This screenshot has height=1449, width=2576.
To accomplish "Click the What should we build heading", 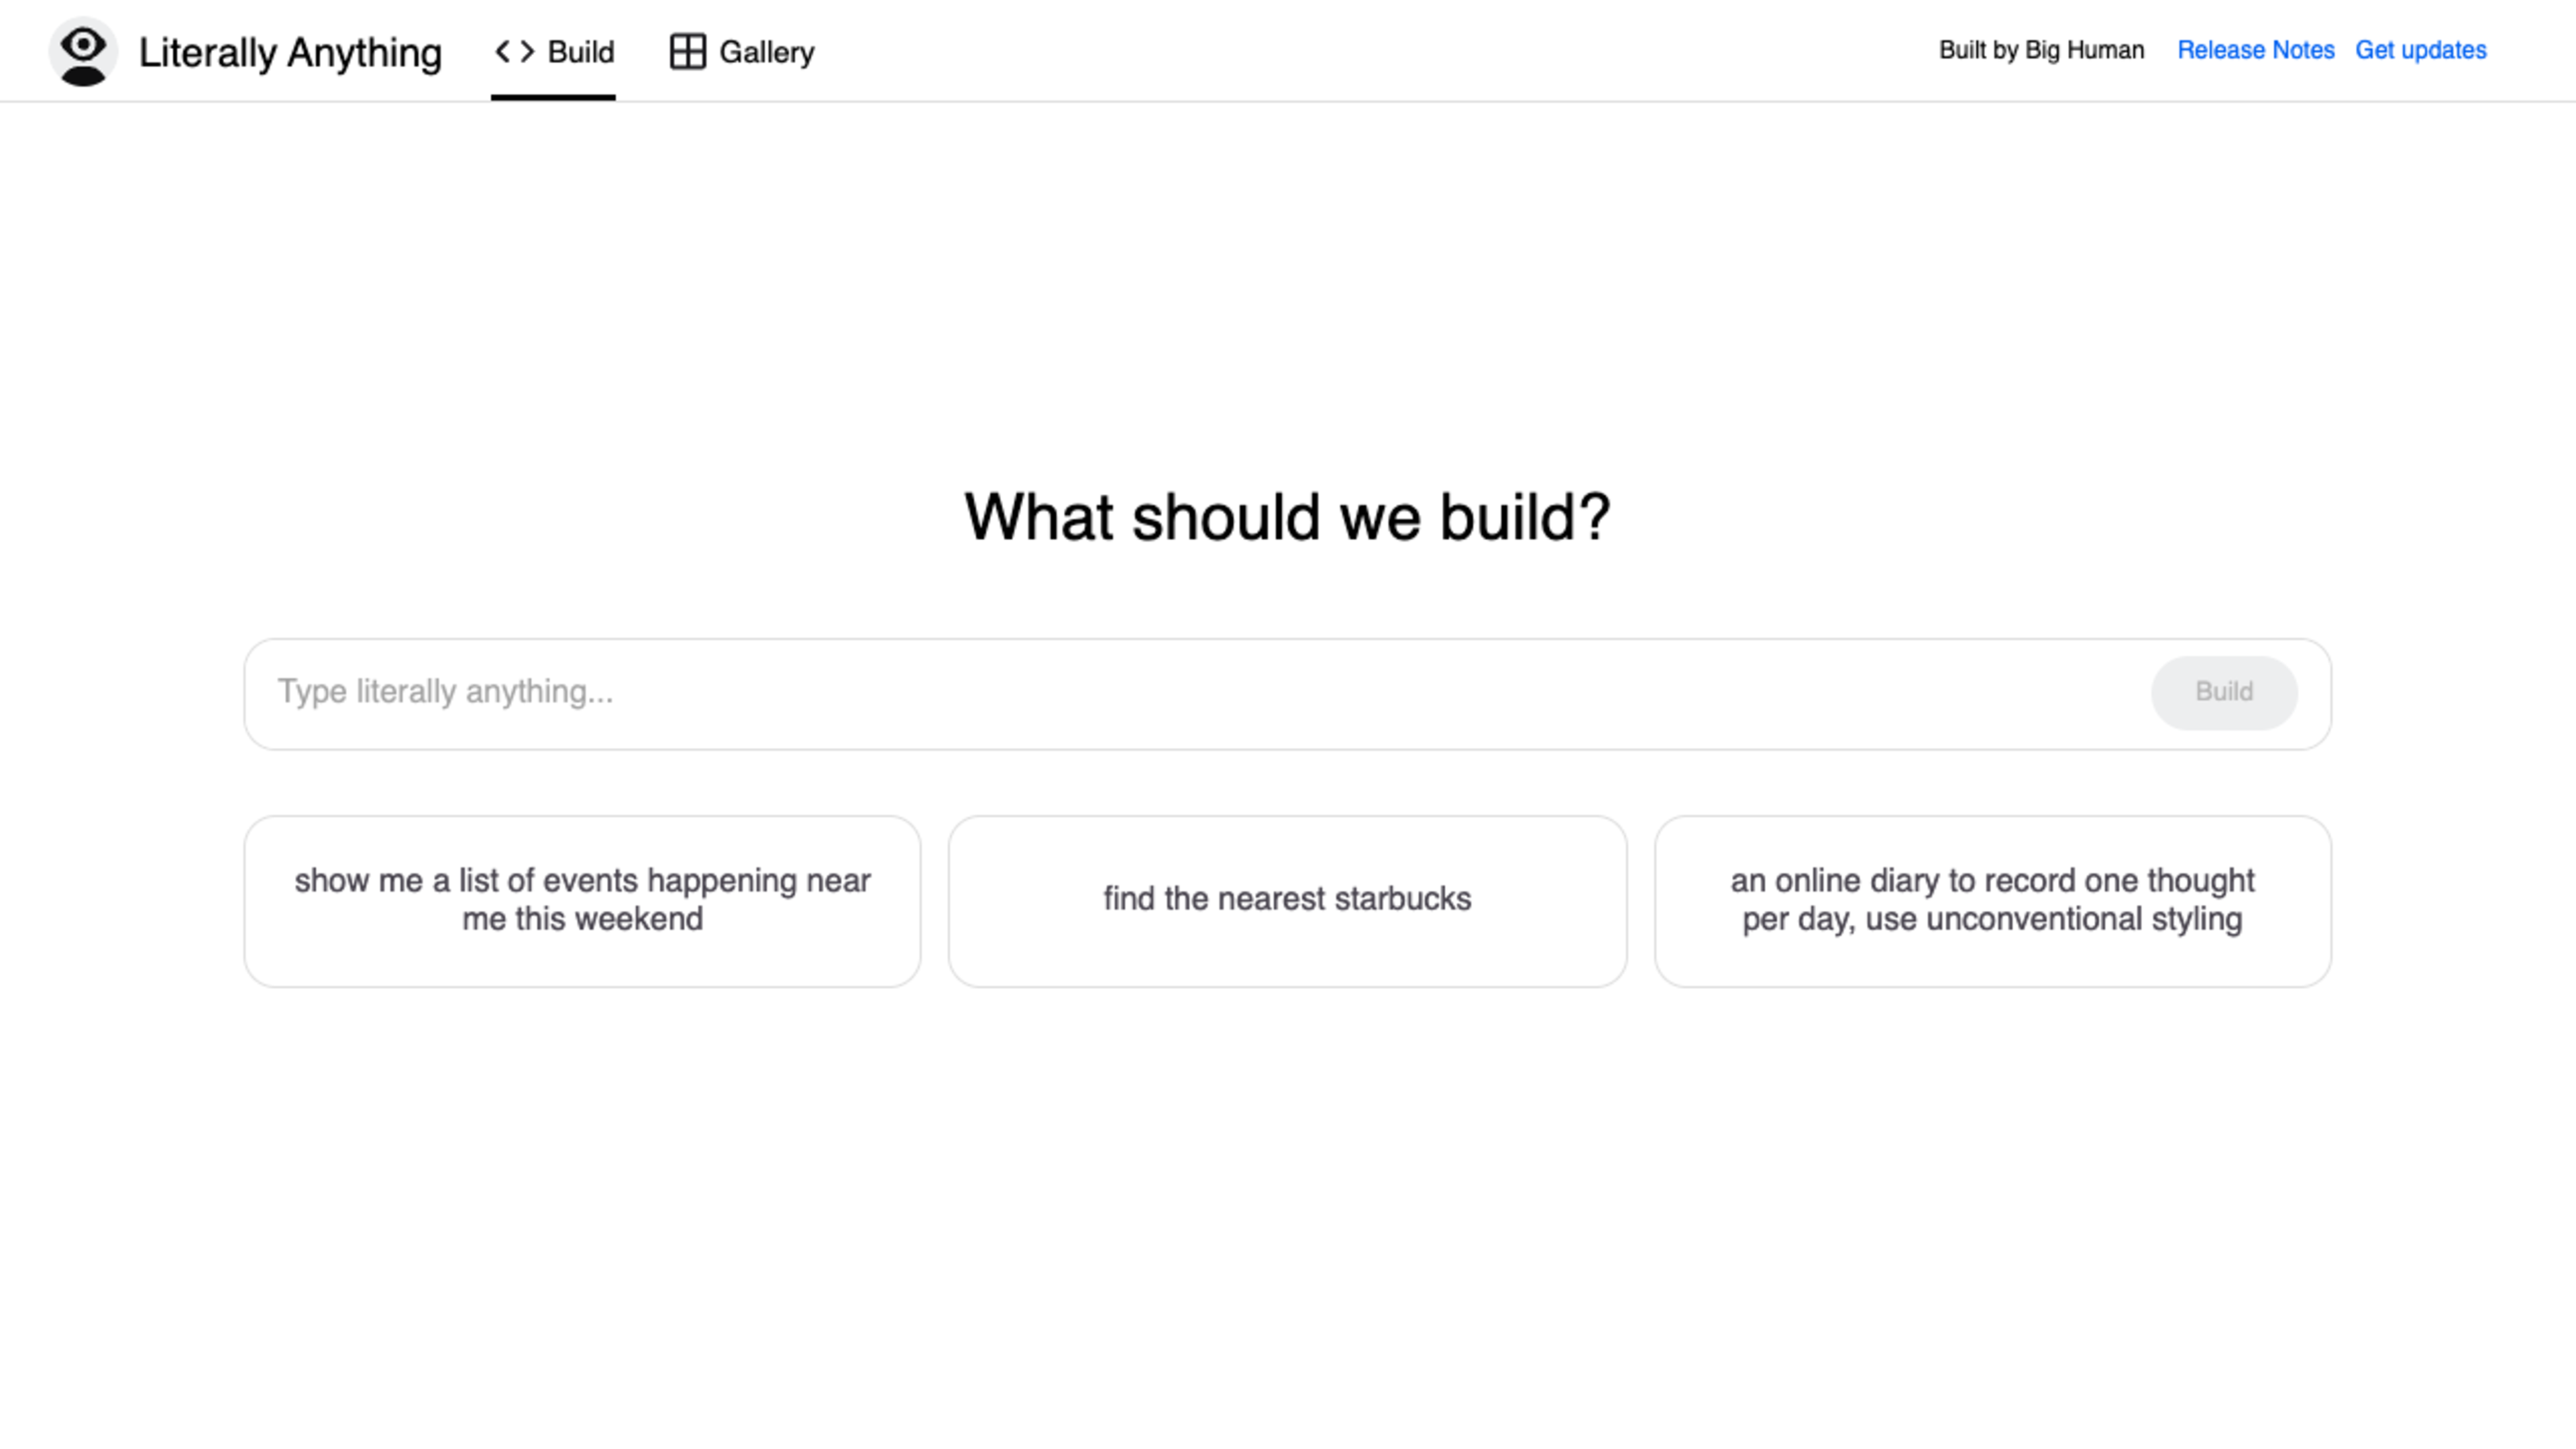I will coord(1287,517).
